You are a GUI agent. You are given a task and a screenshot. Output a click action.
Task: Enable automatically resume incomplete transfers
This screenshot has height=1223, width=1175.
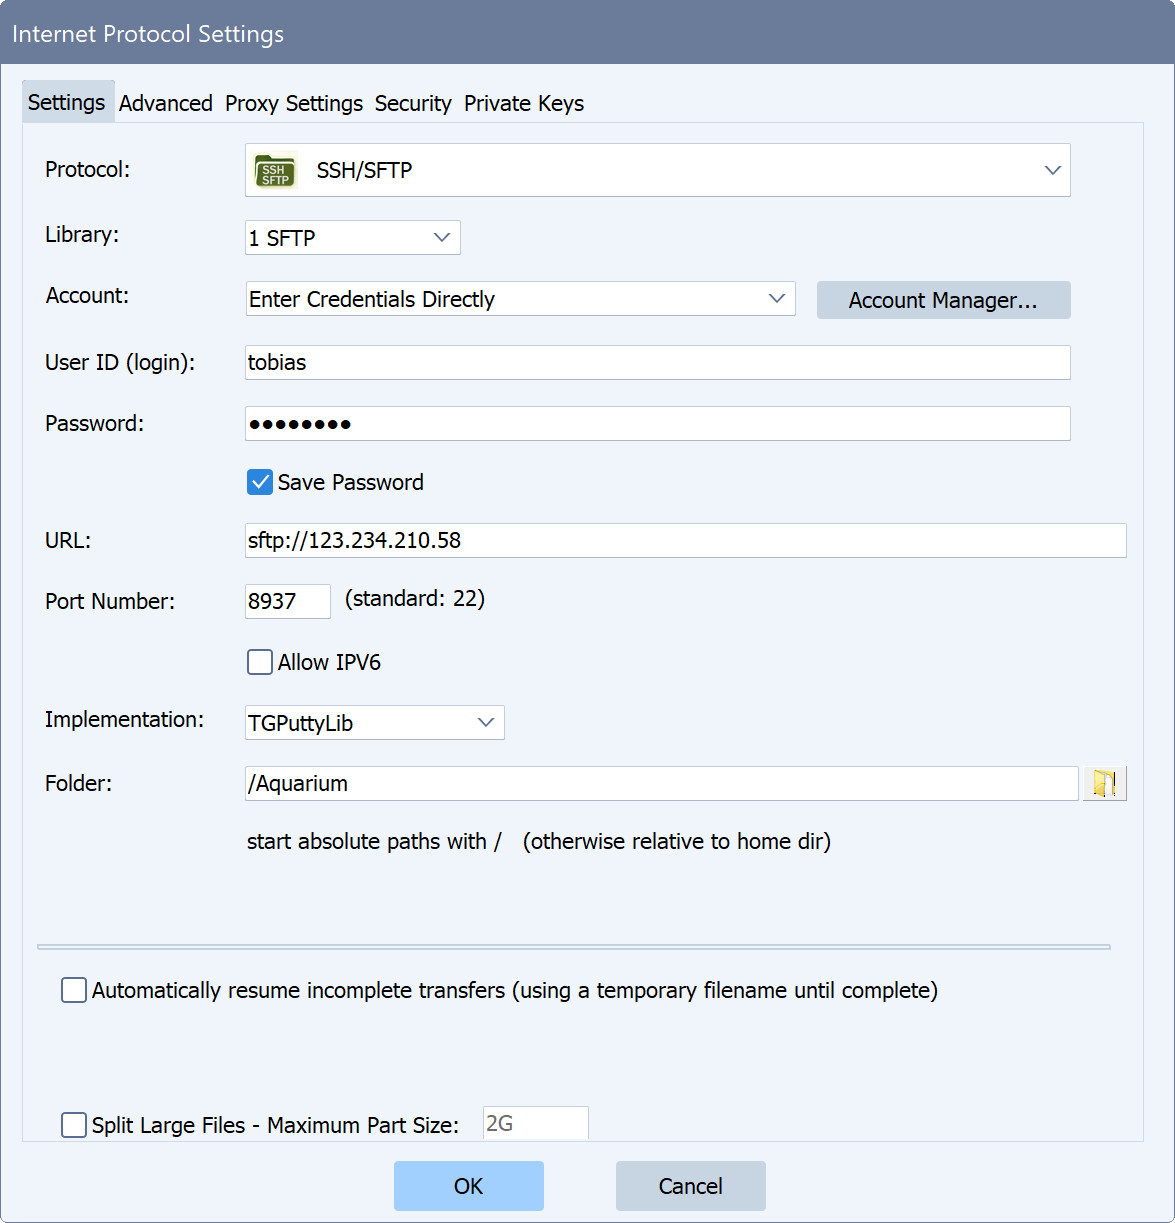click(x=73, y=989)
